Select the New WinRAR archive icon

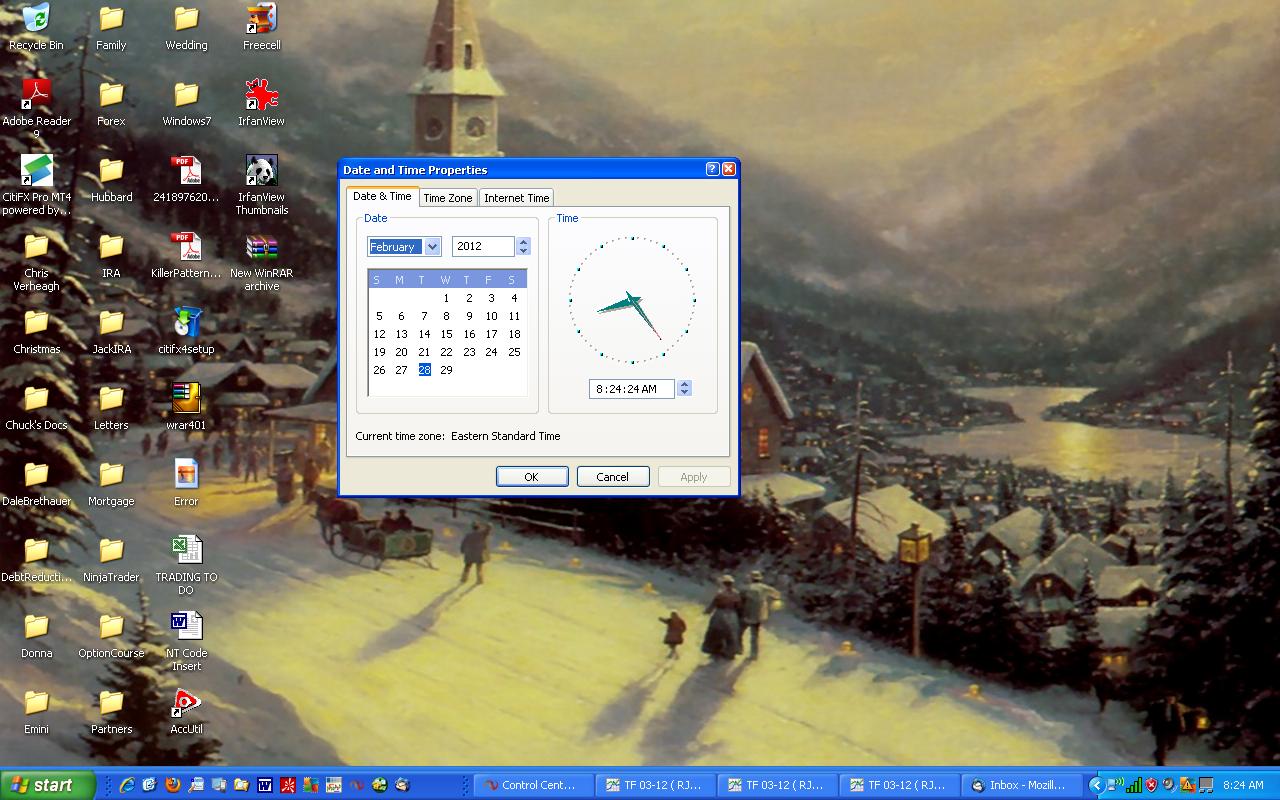(261, 261)
